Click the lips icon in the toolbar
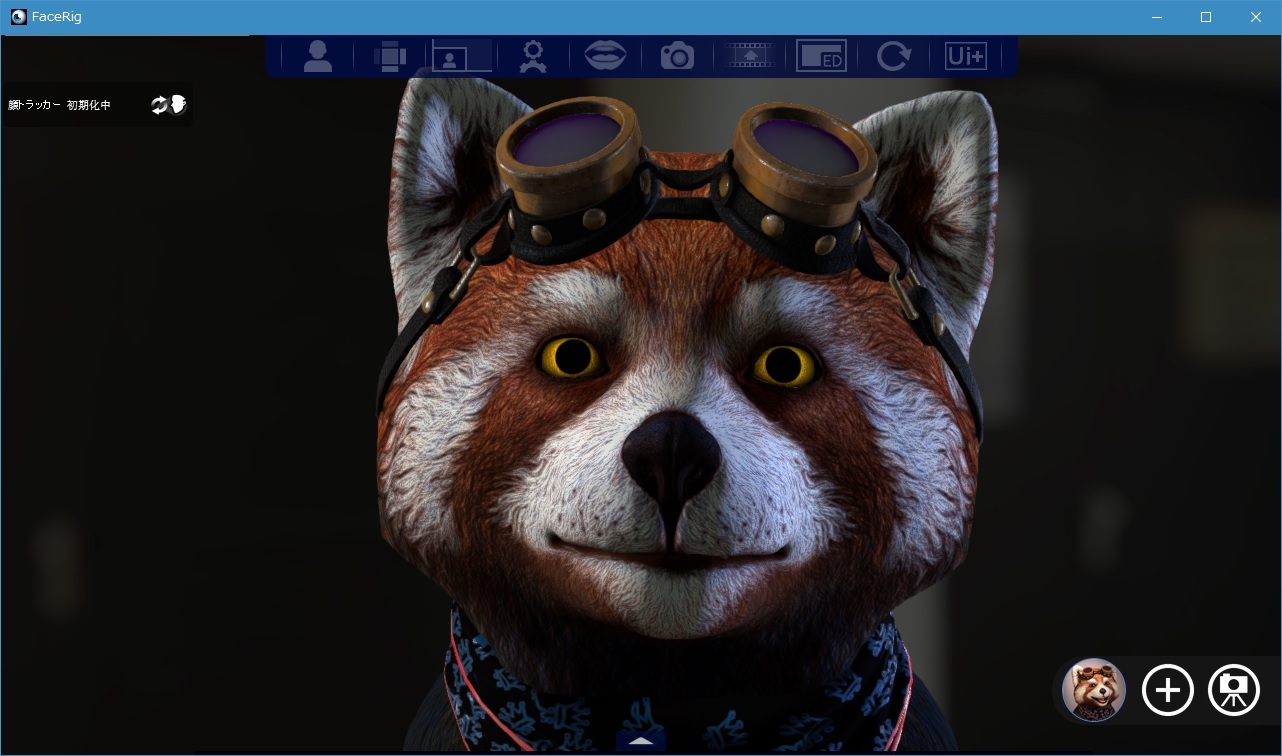The height and width of the screenshot is (756, 1282). tap(605, 55)
